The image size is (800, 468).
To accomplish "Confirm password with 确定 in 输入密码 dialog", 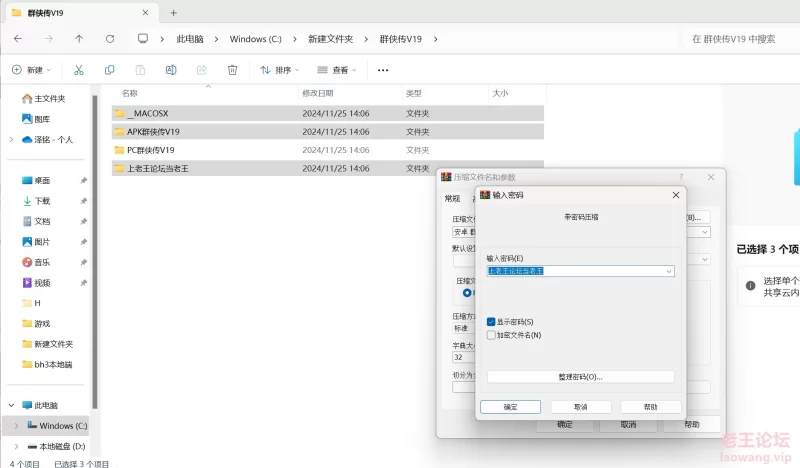I will click(510, 407).
